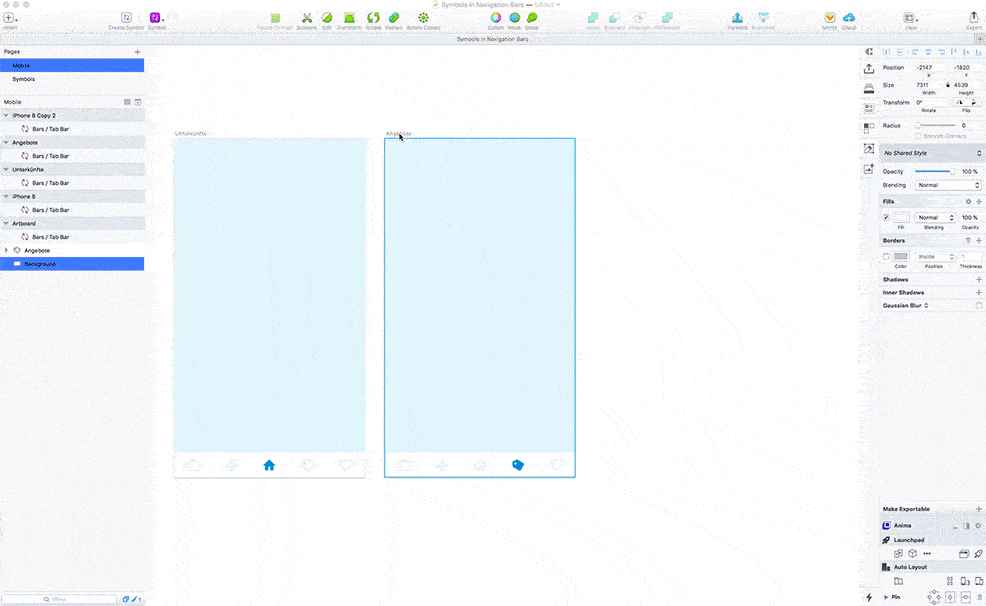Enable the Smooth Corners checkbox
Image resolution: width=986 pixels, height=606 pixels.
[918, 136]
